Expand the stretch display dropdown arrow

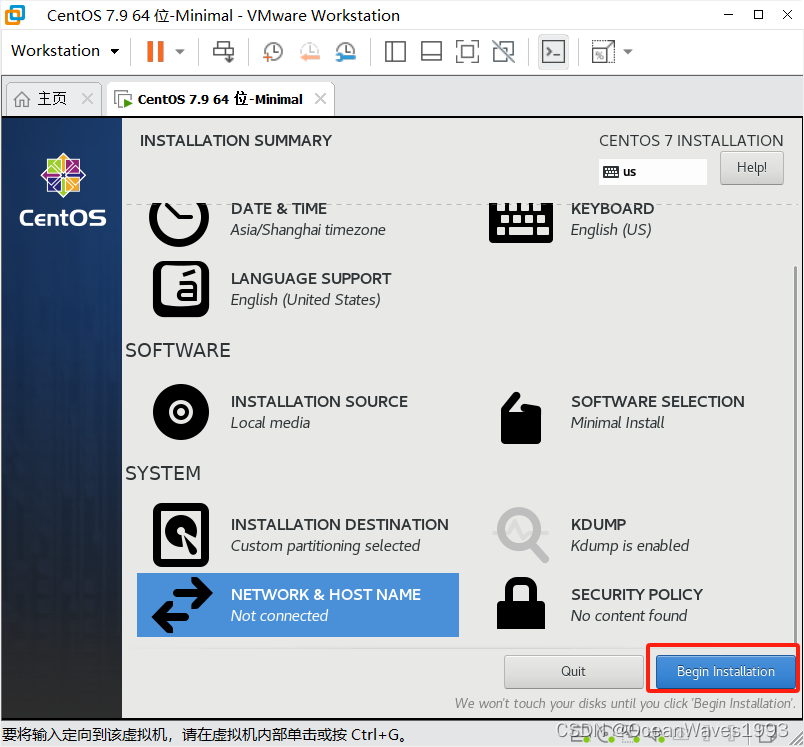(628, 51)
